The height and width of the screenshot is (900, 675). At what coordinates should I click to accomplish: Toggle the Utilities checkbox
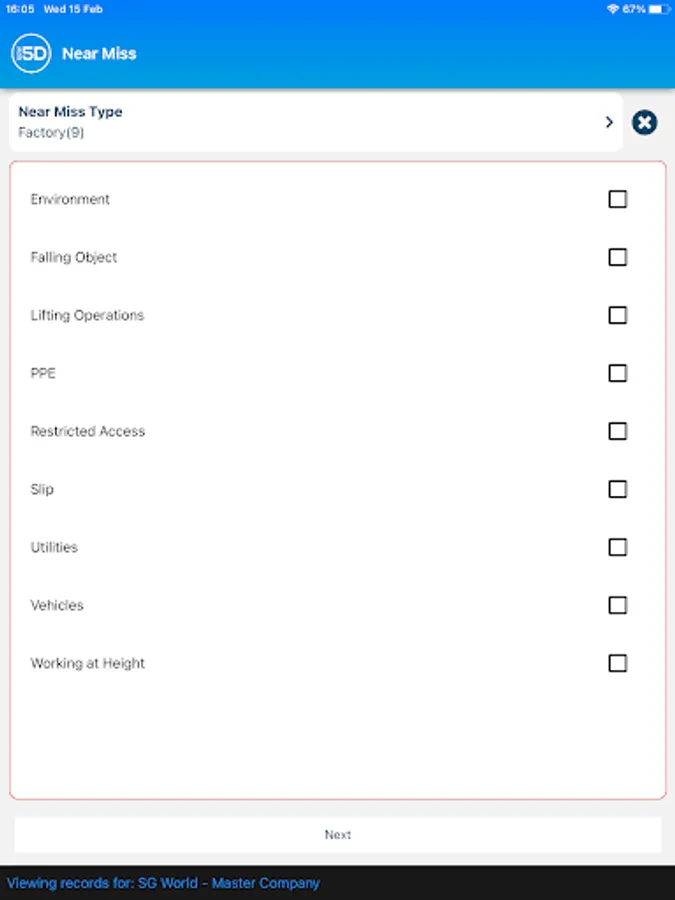(x=618, y=547)
